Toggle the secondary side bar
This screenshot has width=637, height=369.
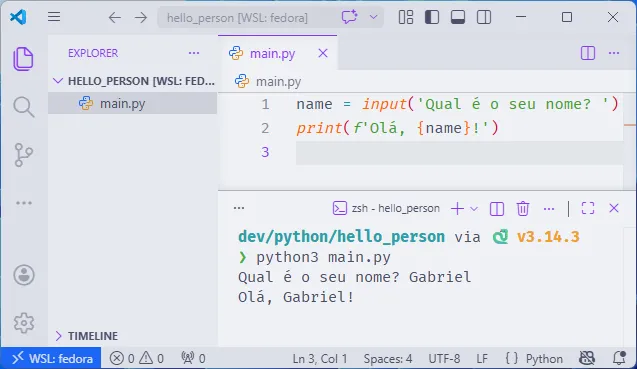pyautogui.click(x=484, y=17)
